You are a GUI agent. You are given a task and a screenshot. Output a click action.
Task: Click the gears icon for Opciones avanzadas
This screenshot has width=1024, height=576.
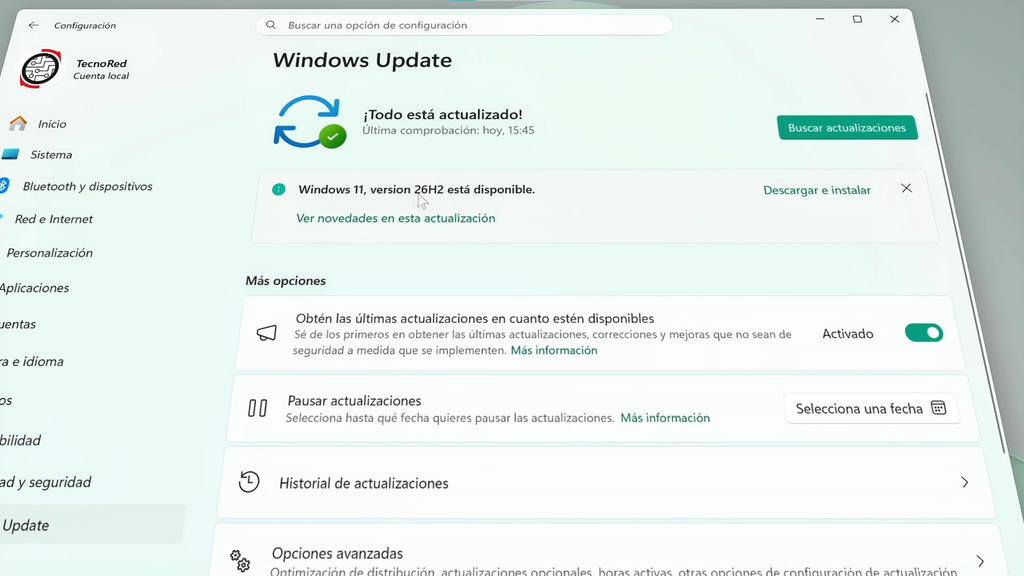pyautogui.click(x=240, y=560)
